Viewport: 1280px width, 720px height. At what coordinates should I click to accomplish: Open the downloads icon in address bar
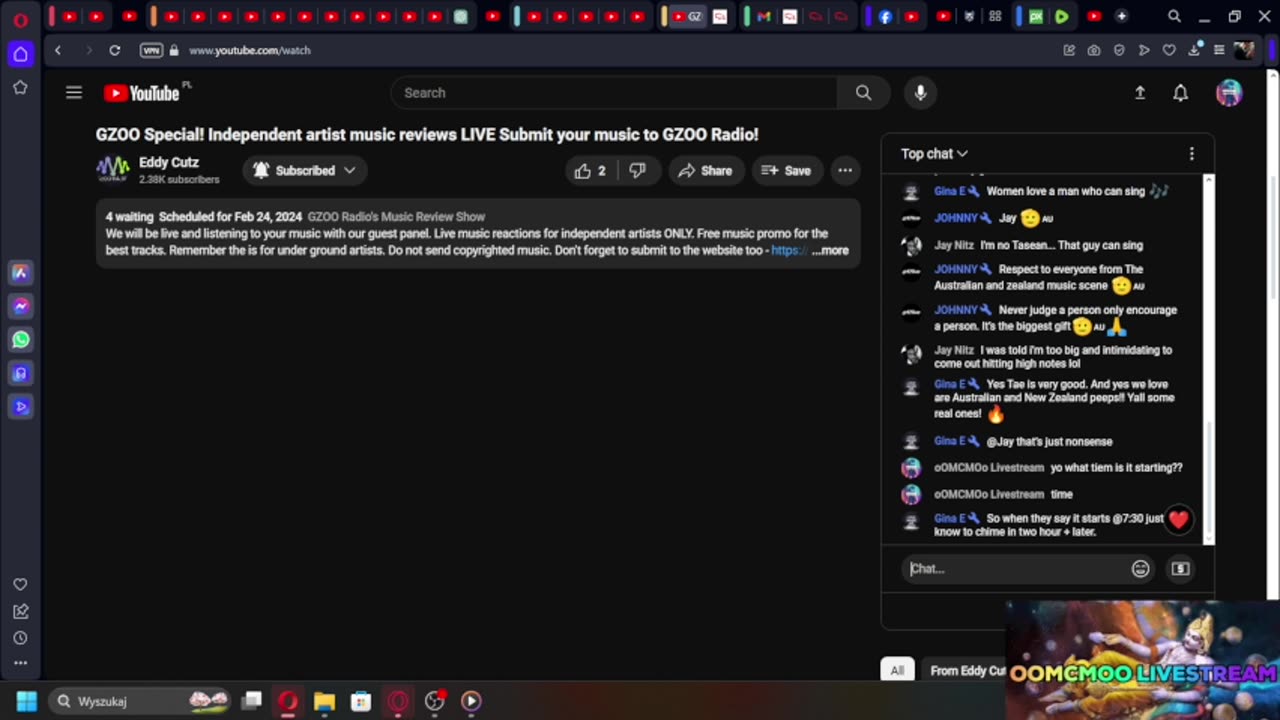[x=1194, y=50]
